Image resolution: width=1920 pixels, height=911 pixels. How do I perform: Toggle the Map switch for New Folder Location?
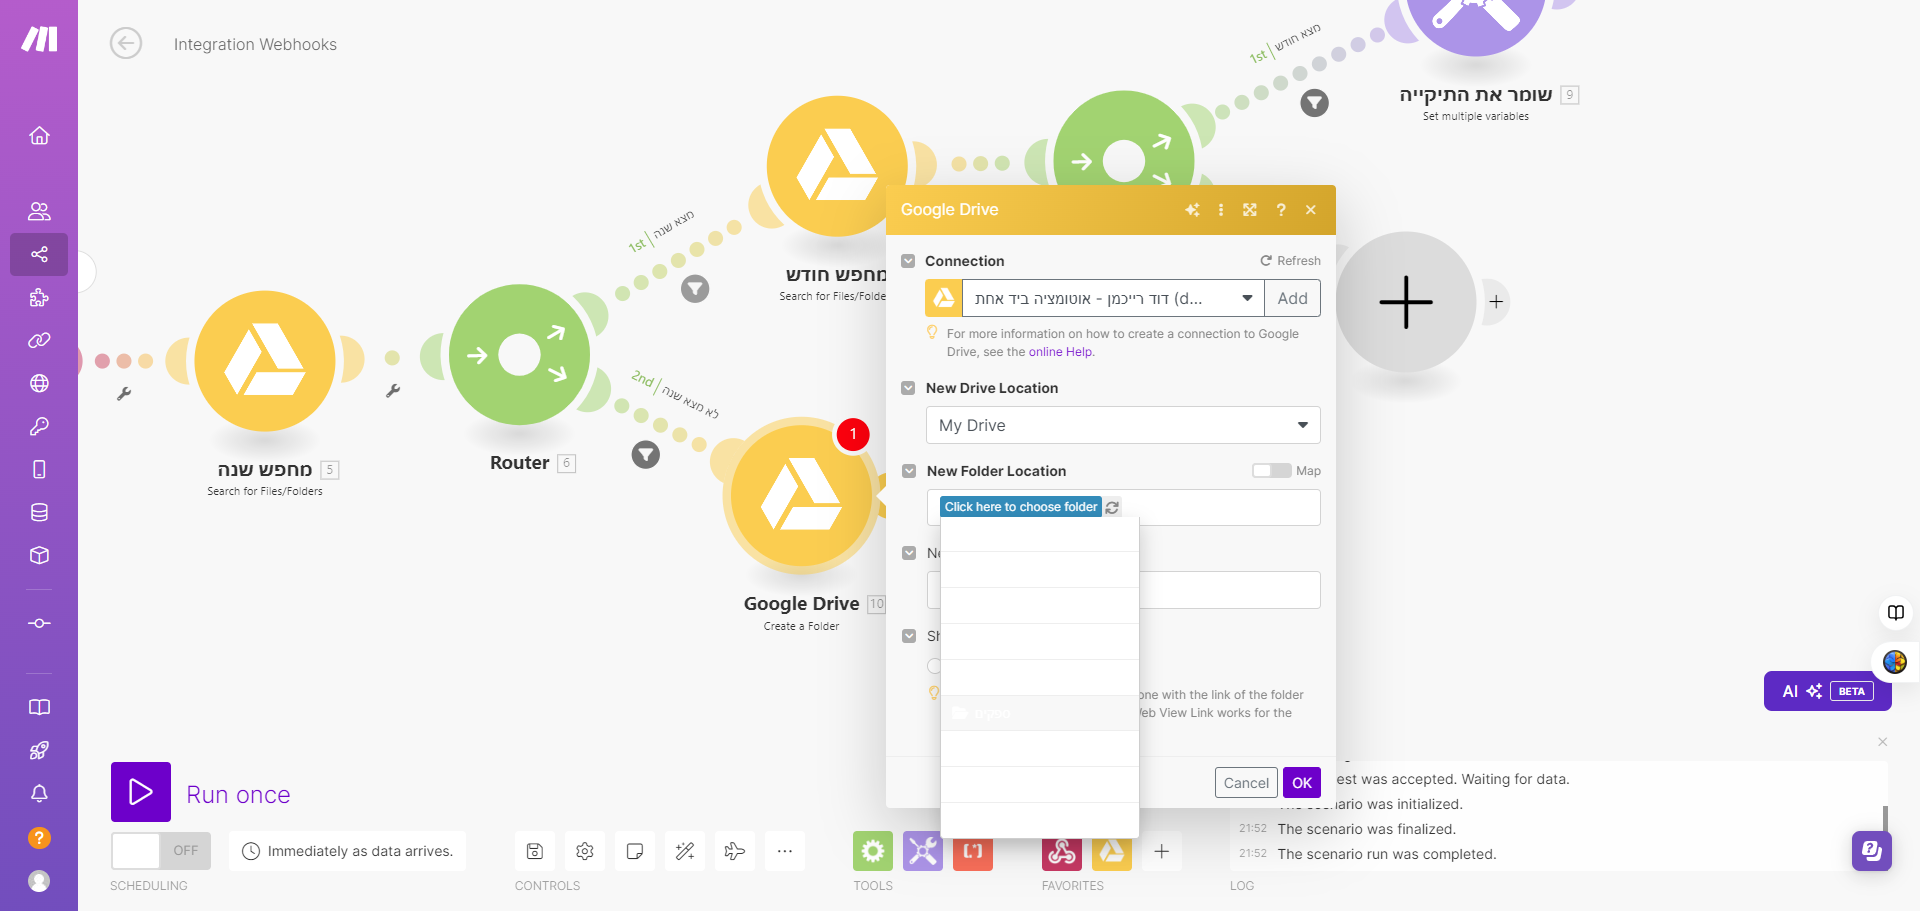coord(1271,471)
